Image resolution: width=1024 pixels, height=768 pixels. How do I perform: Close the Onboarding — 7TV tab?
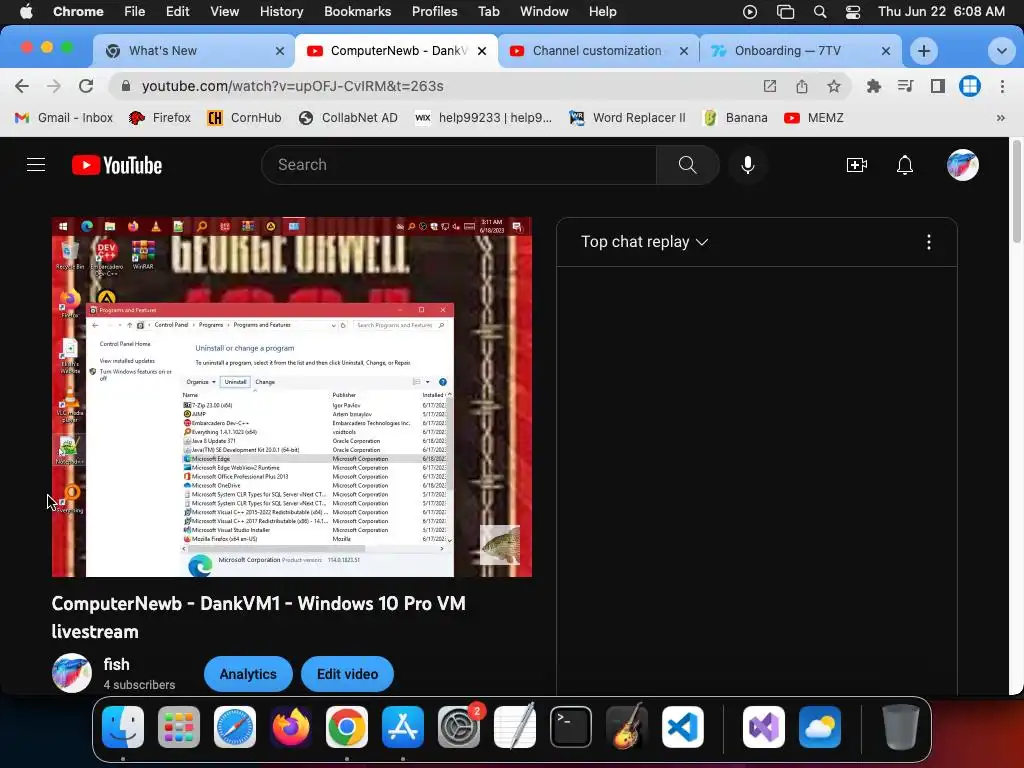point(886,51)
